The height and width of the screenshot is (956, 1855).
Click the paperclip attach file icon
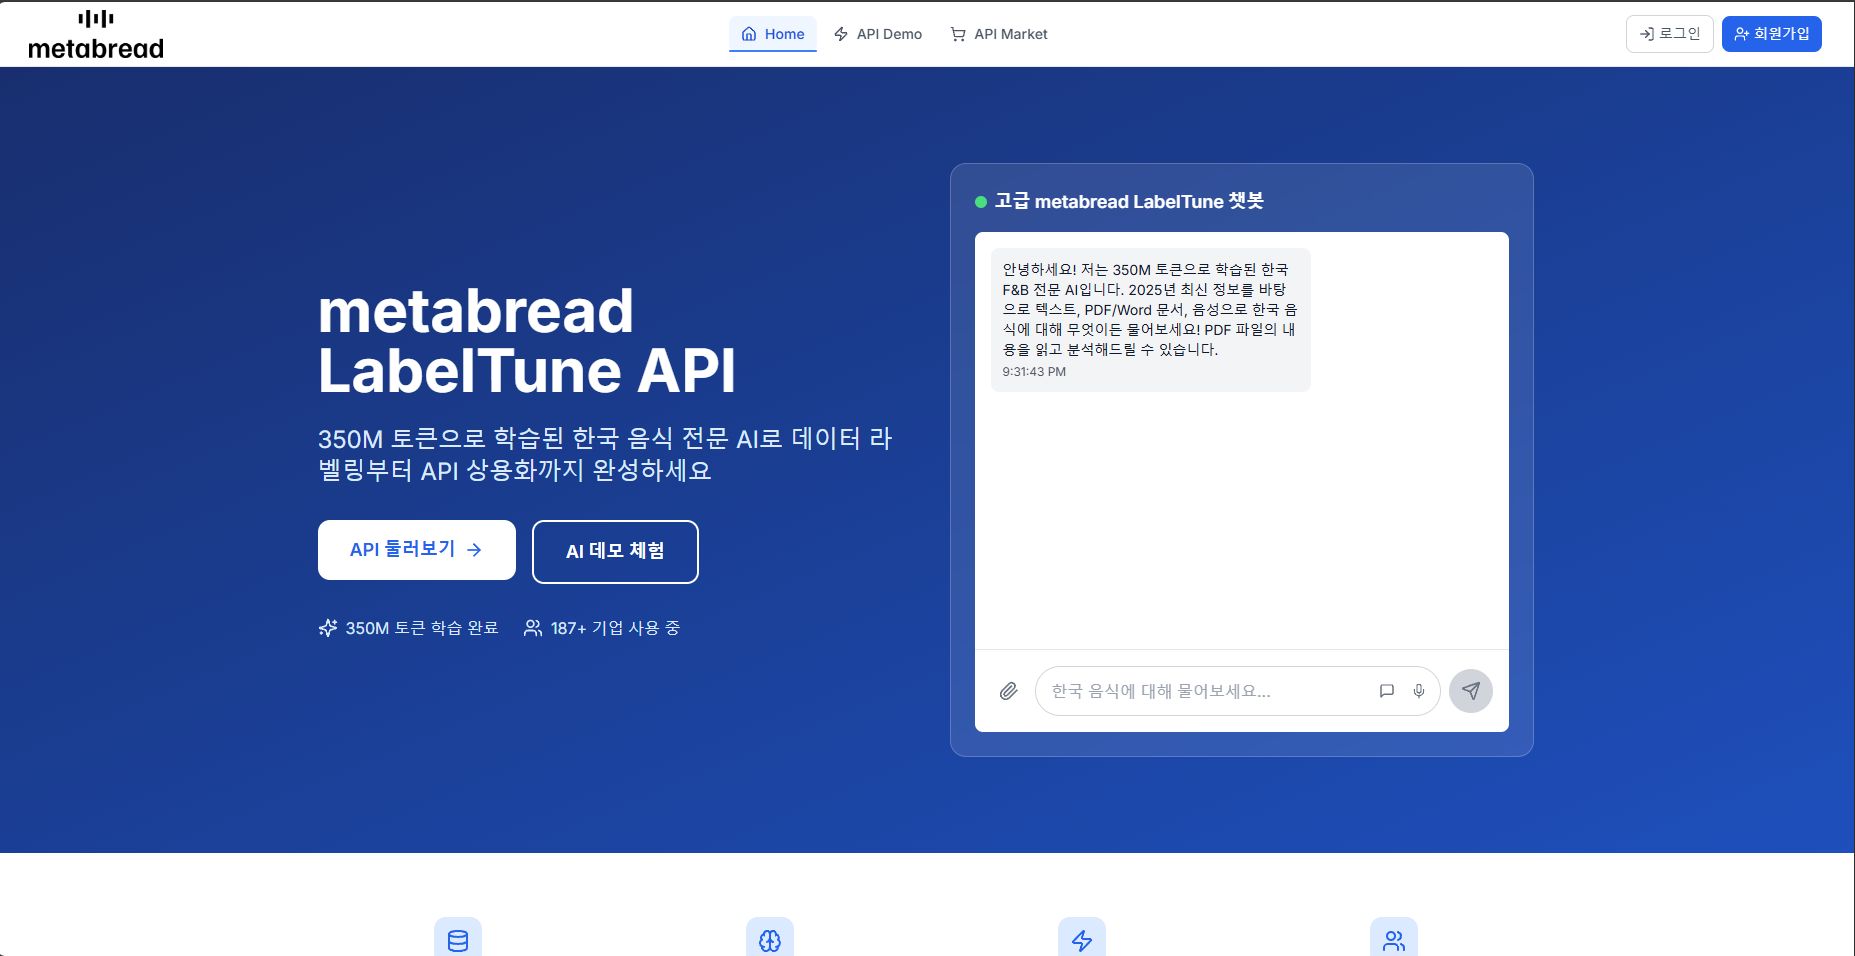click(1008, 691)
